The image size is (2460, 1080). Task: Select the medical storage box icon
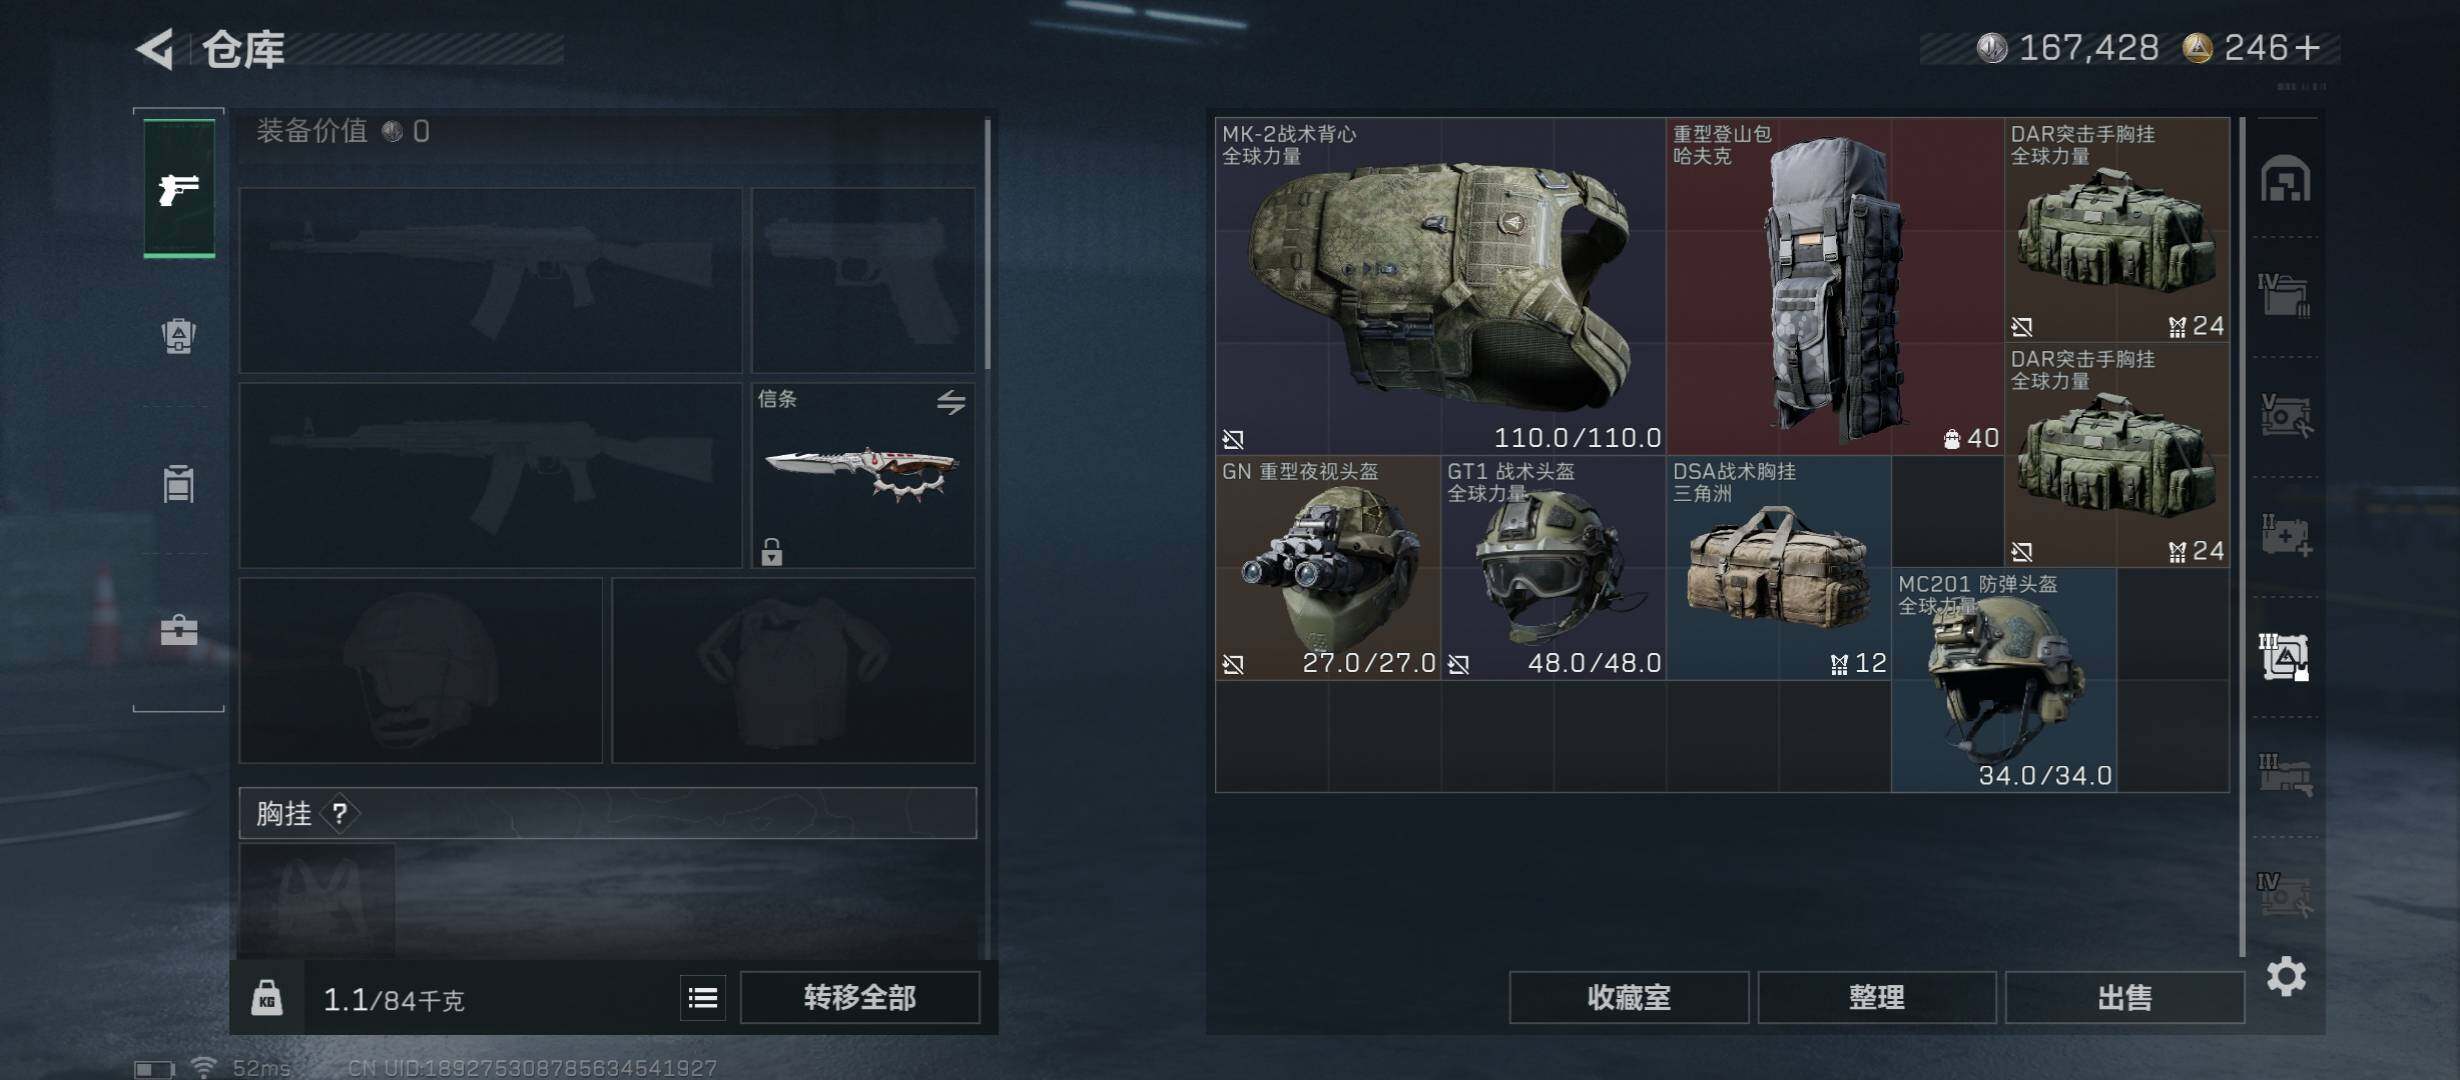pyautogui.click(x=2286, y=536)
